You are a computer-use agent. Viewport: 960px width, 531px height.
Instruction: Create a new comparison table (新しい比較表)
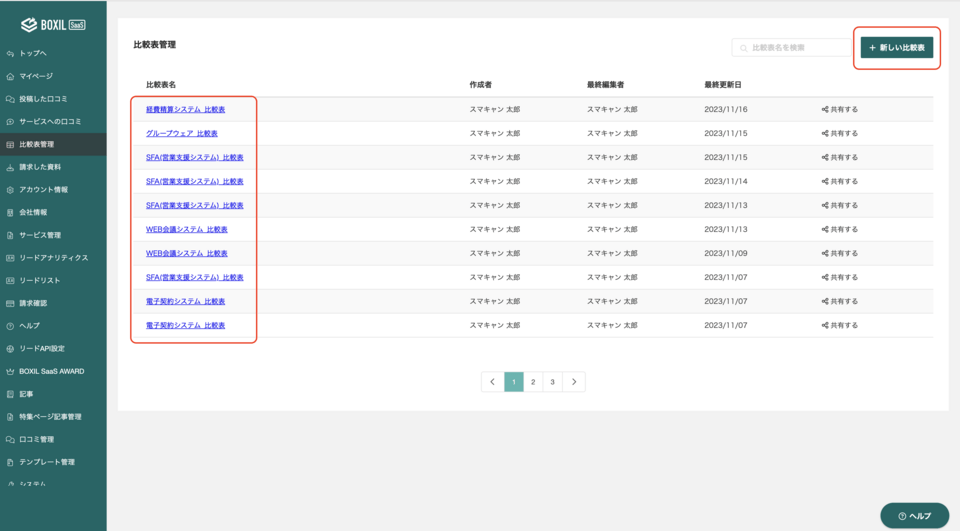coord(897,48)
